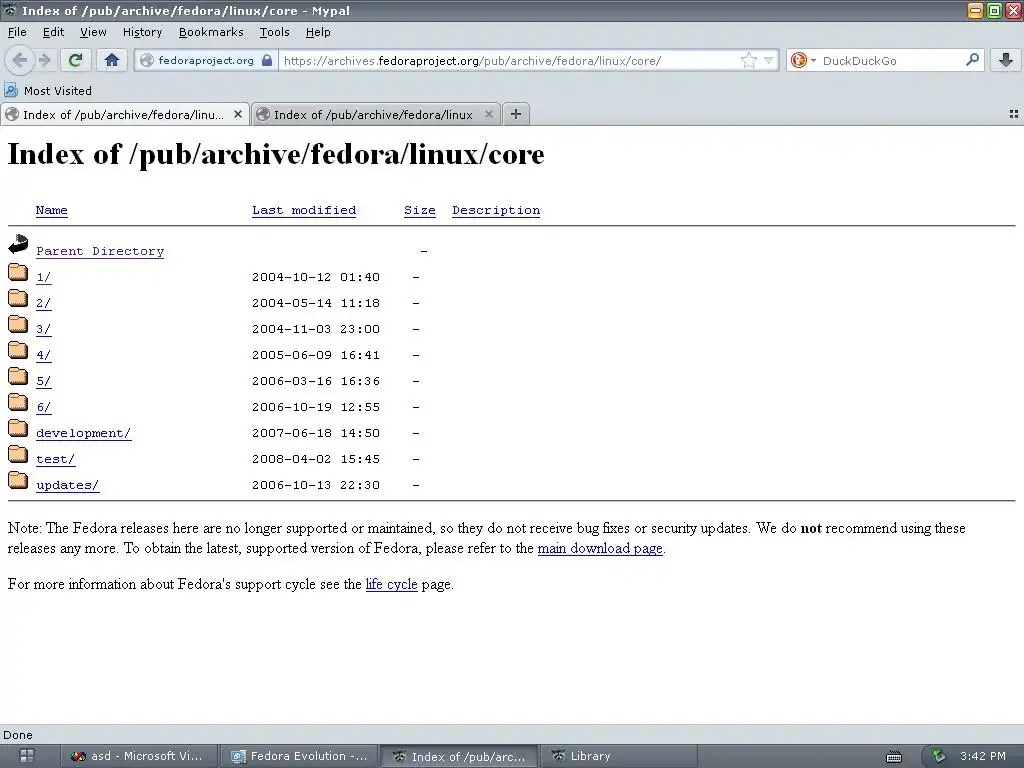Follow the life cycle link
The height and width of the screenshot is (768, 1024).
(x=391, y=584)
